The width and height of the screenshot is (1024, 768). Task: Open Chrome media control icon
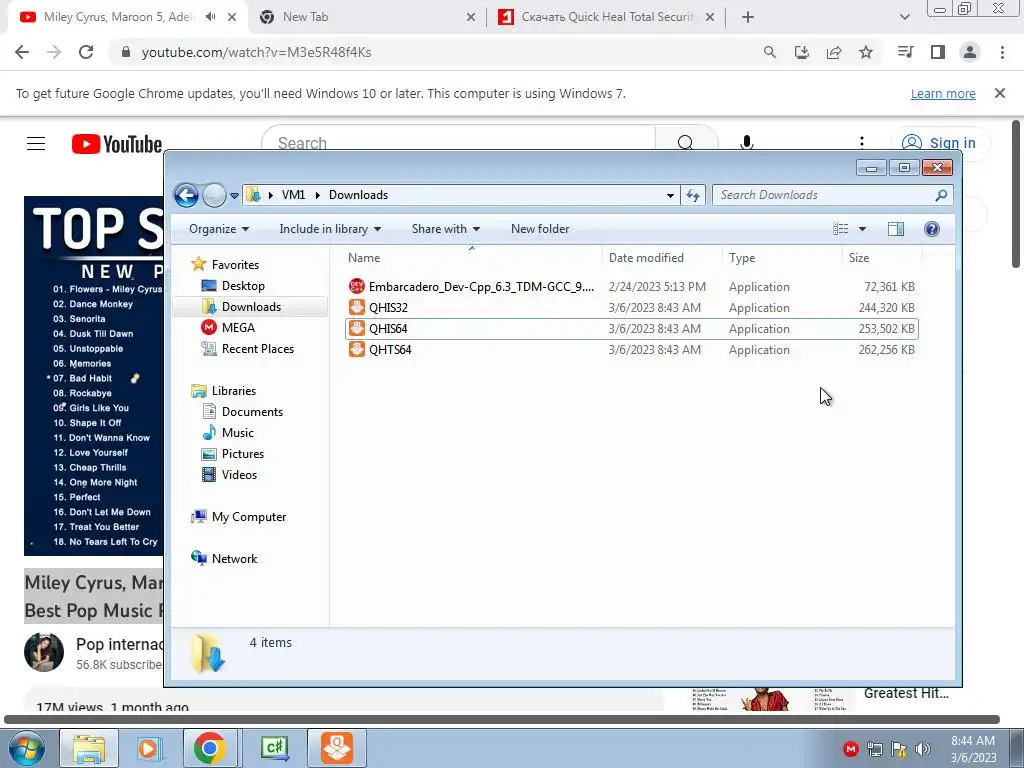[905, 52]
